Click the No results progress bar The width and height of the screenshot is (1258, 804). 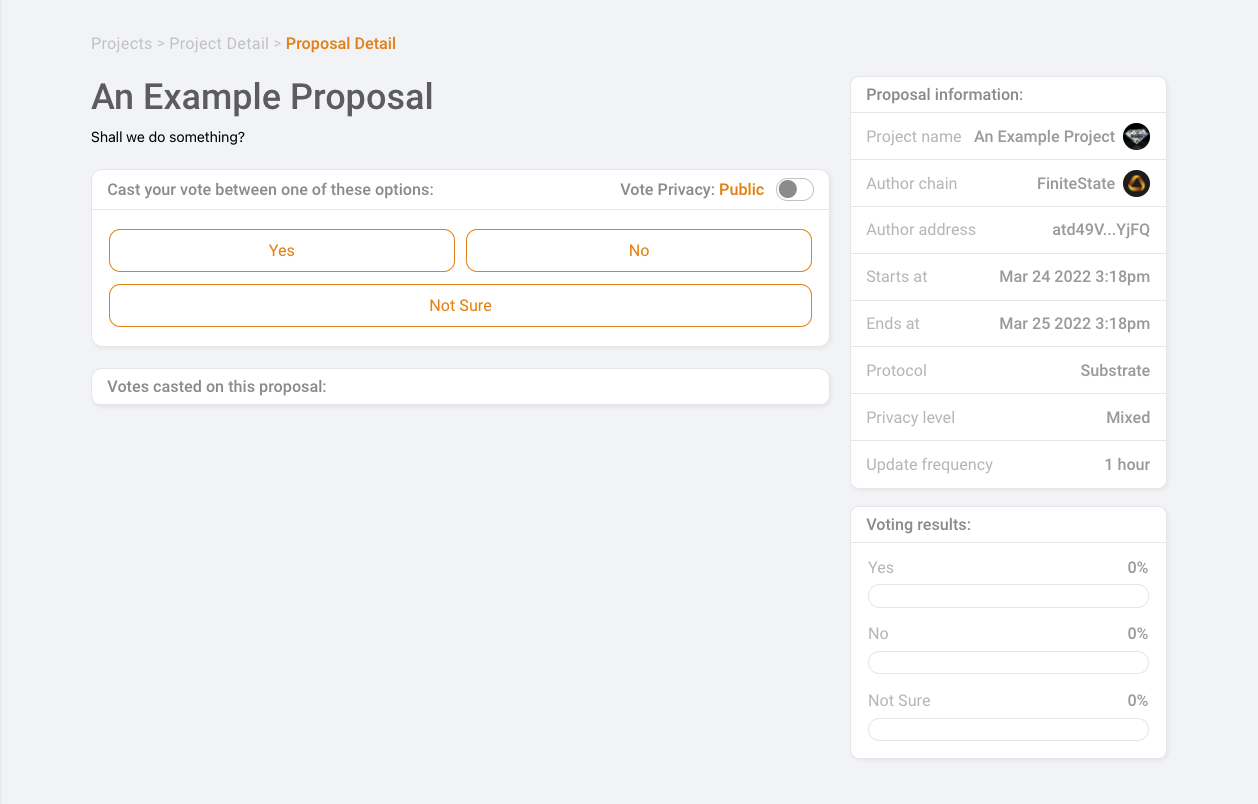point(1008,663)
